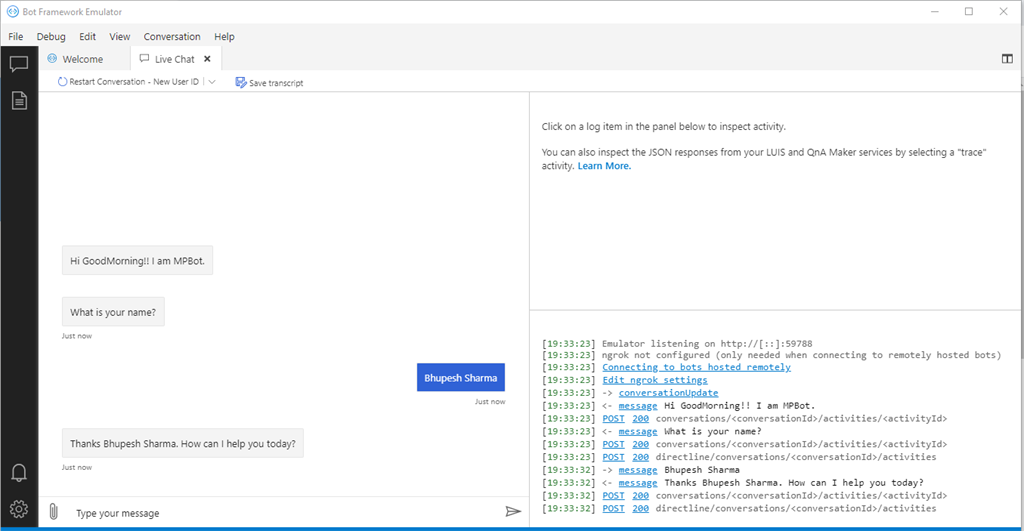Open the View menu
The width and height of the screenshot is (1024, 531).
(120, 37)
